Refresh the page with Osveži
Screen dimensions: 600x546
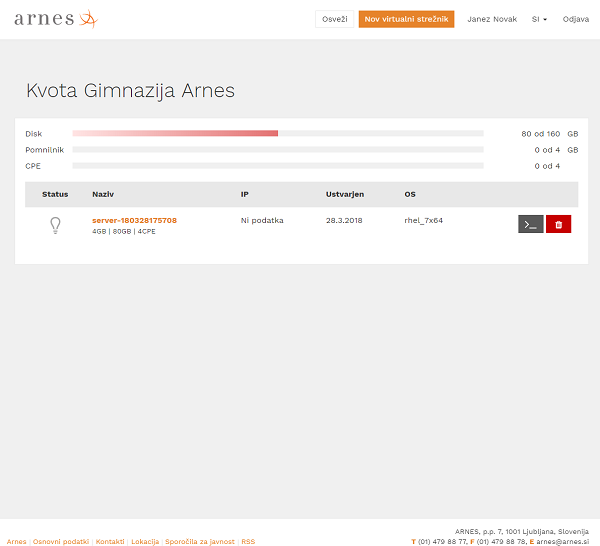[x=334, y=19]
